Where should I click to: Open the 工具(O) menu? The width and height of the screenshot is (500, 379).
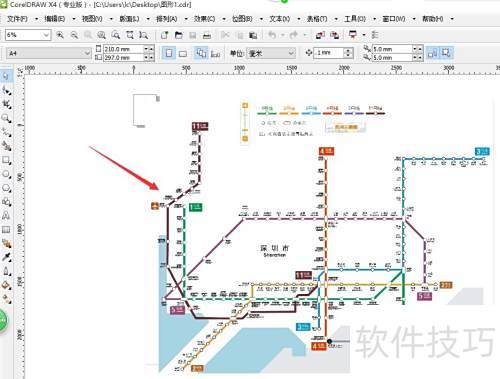[355, 19]
